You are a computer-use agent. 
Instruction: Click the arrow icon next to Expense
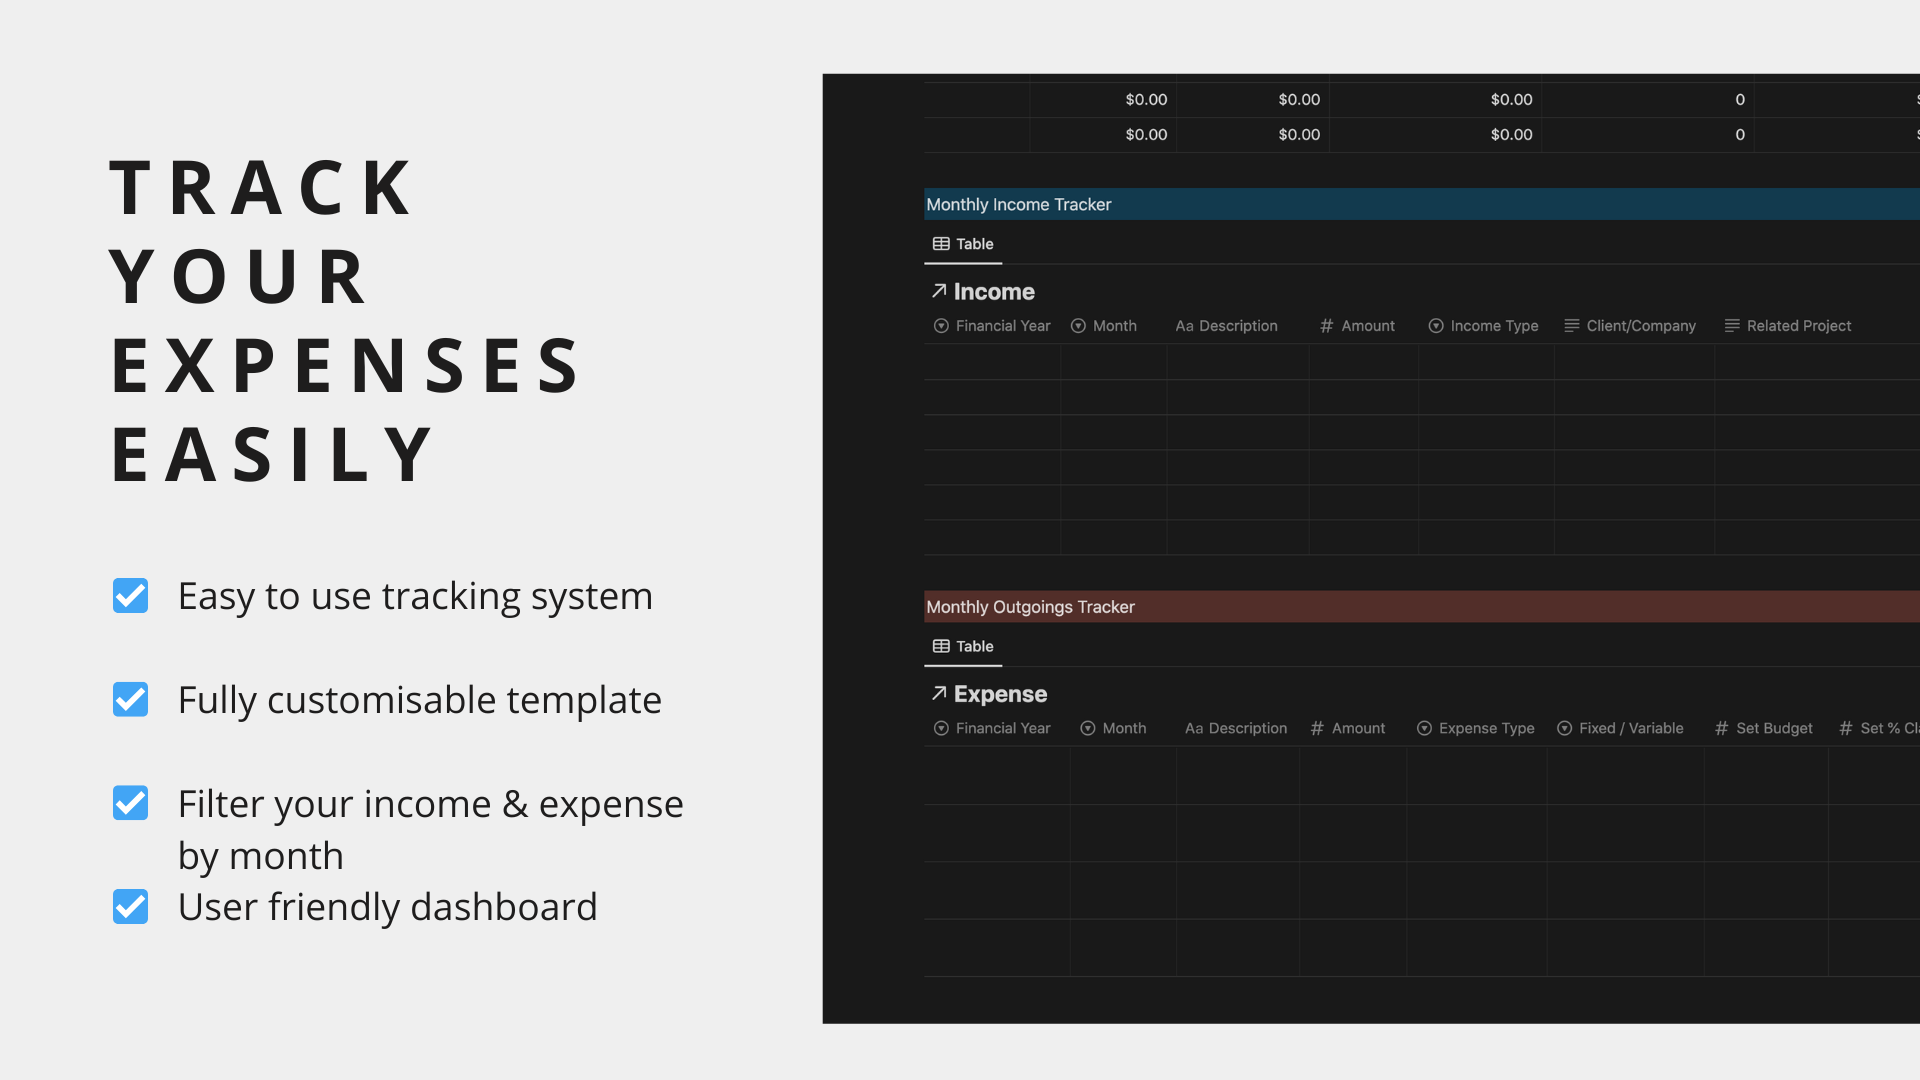pyautogui.click(x=938, y=693)
